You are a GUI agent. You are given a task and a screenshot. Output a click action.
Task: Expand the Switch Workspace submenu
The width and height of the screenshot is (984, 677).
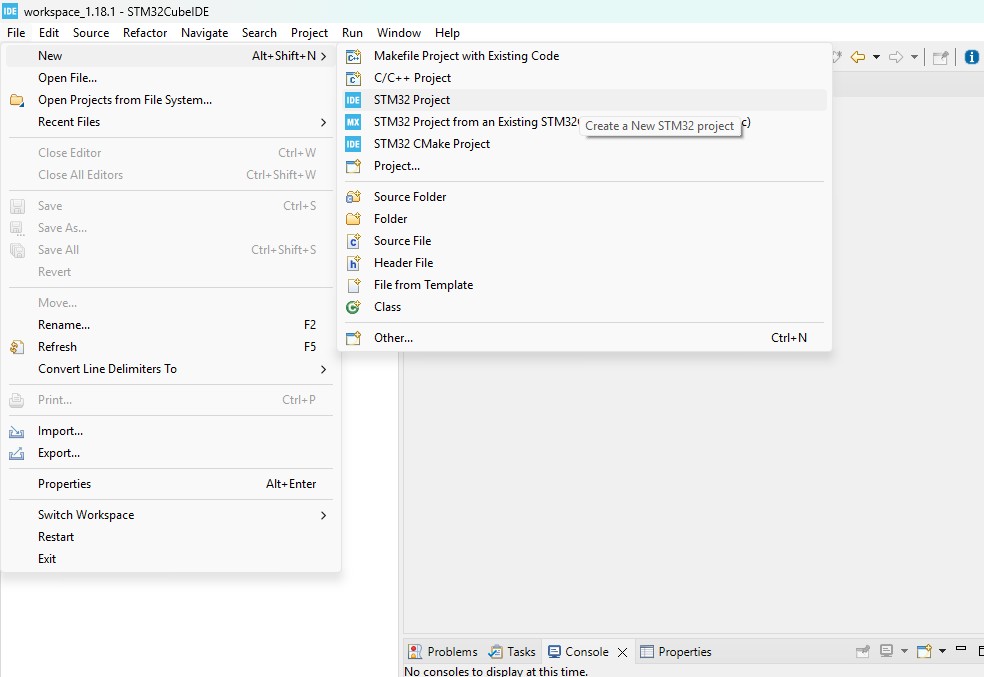pyautogui.click(x=171, y=515)
